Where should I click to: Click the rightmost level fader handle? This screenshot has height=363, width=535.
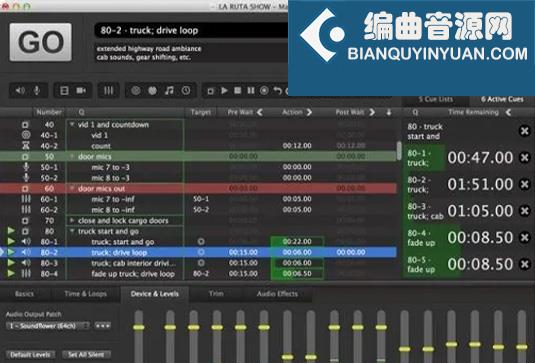pos(522,347)
